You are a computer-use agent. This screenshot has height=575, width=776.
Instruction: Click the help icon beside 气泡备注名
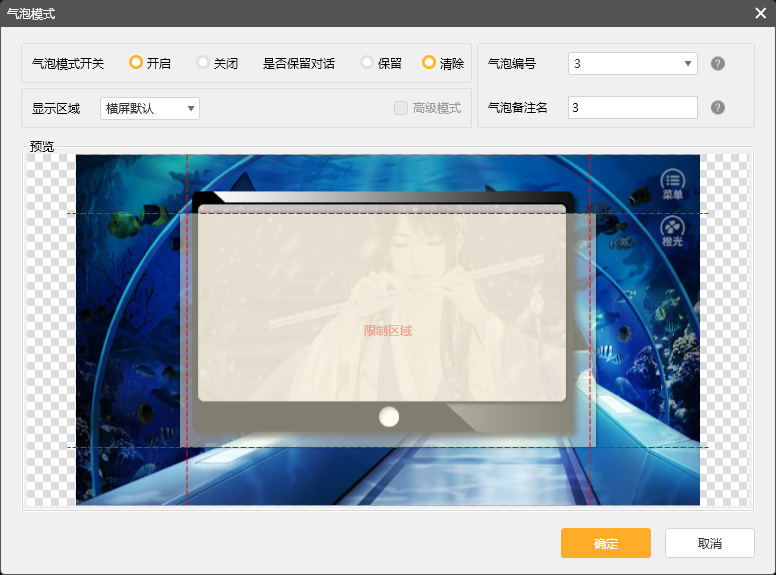click(x=717, y=107)
